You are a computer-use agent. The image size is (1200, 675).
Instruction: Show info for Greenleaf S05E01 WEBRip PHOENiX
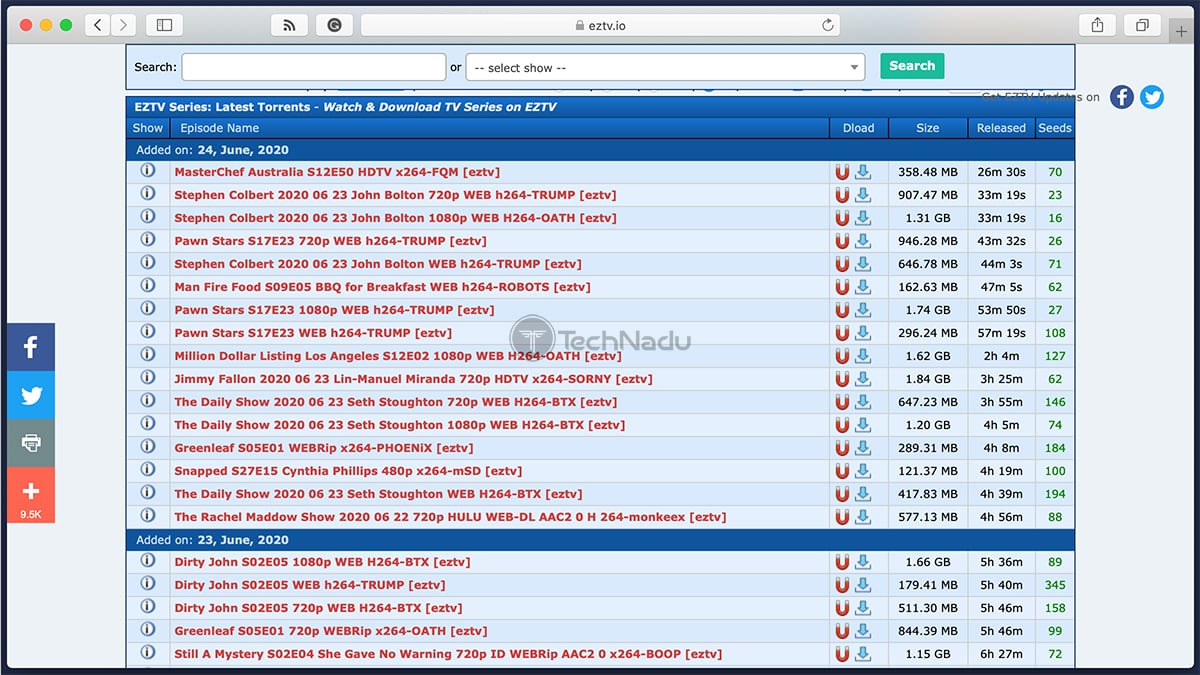(x=148, y=447)
